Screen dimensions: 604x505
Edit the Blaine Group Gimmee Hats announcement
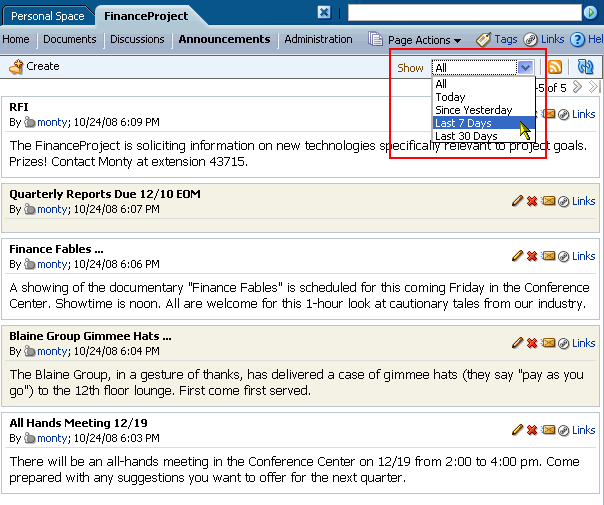click(517, 343)
